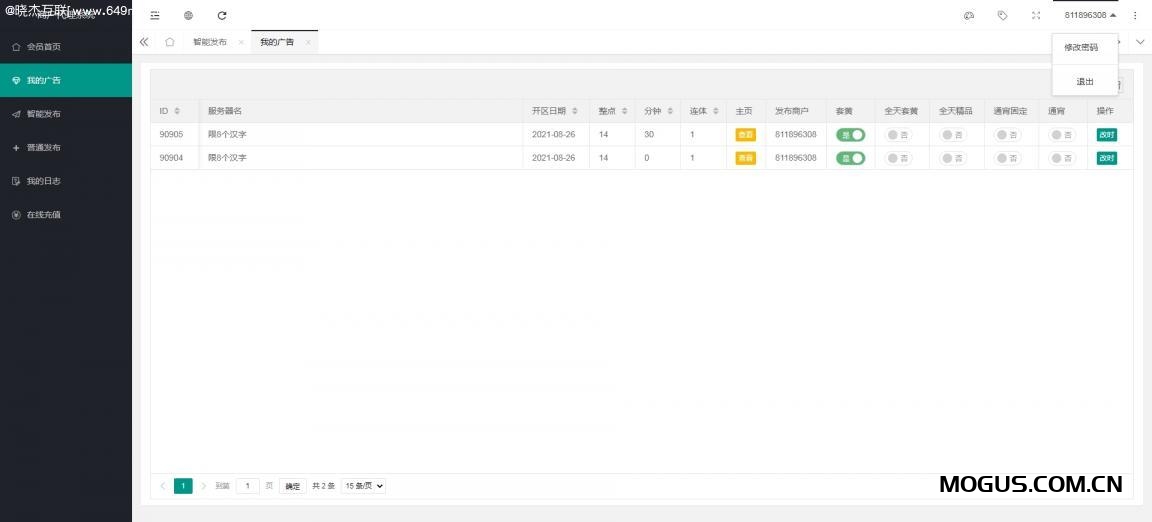Click the page number jump input

point(248,486)
